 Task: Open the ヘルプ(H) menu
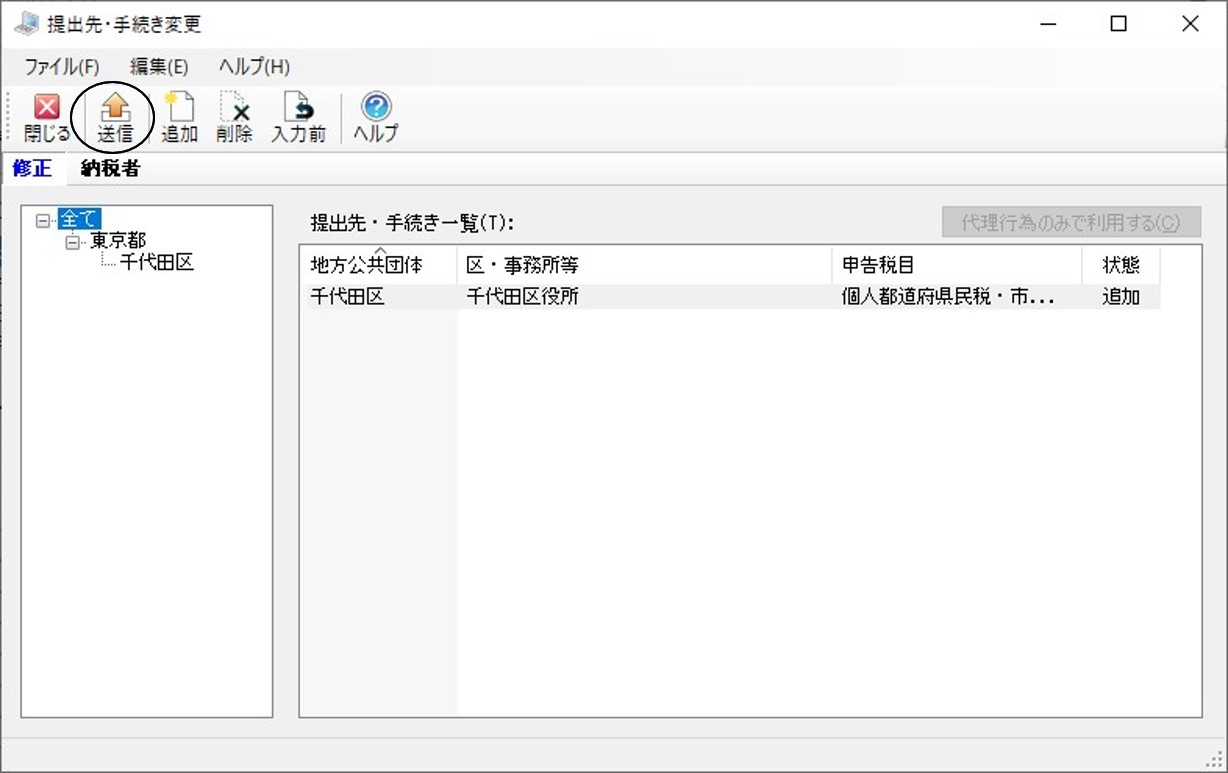coord(254,67)
